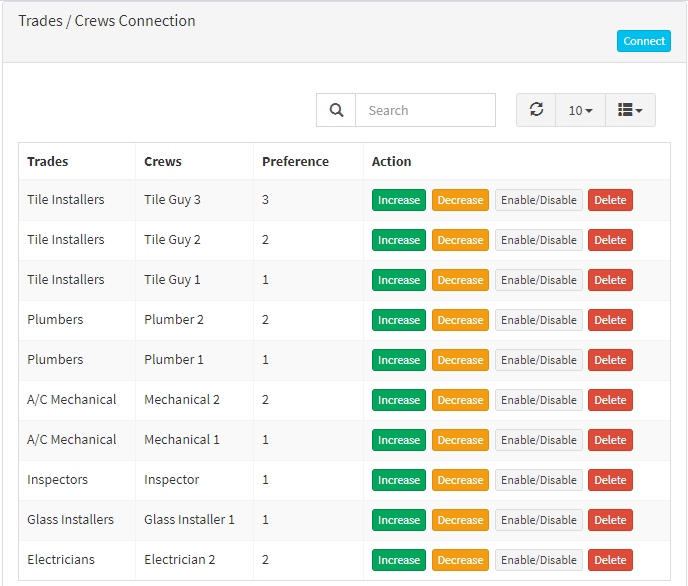Delete the Glass Installer 1 row
Viewport: 688px width, 586px height.
tap(610, 520)
